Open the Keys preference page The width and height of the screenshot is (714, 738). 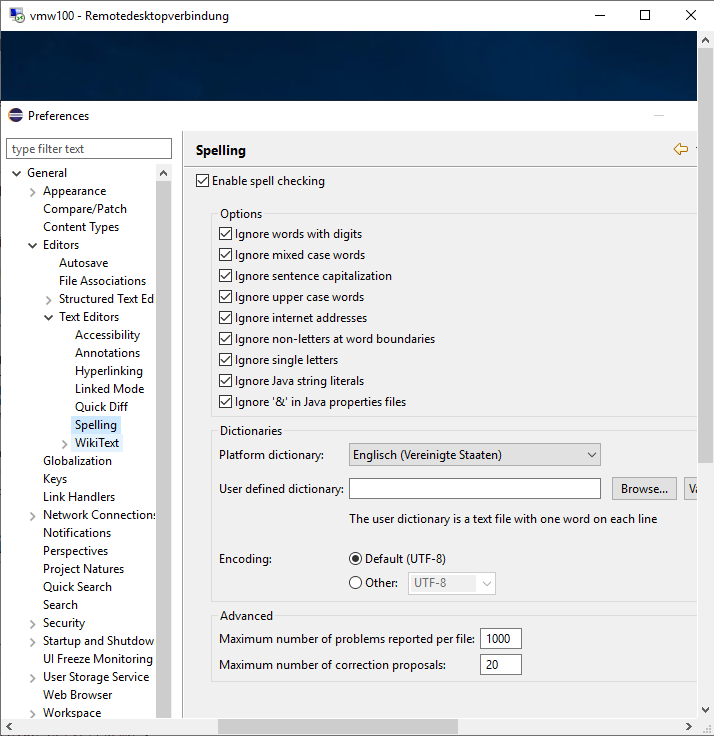(x=55, y=479)
